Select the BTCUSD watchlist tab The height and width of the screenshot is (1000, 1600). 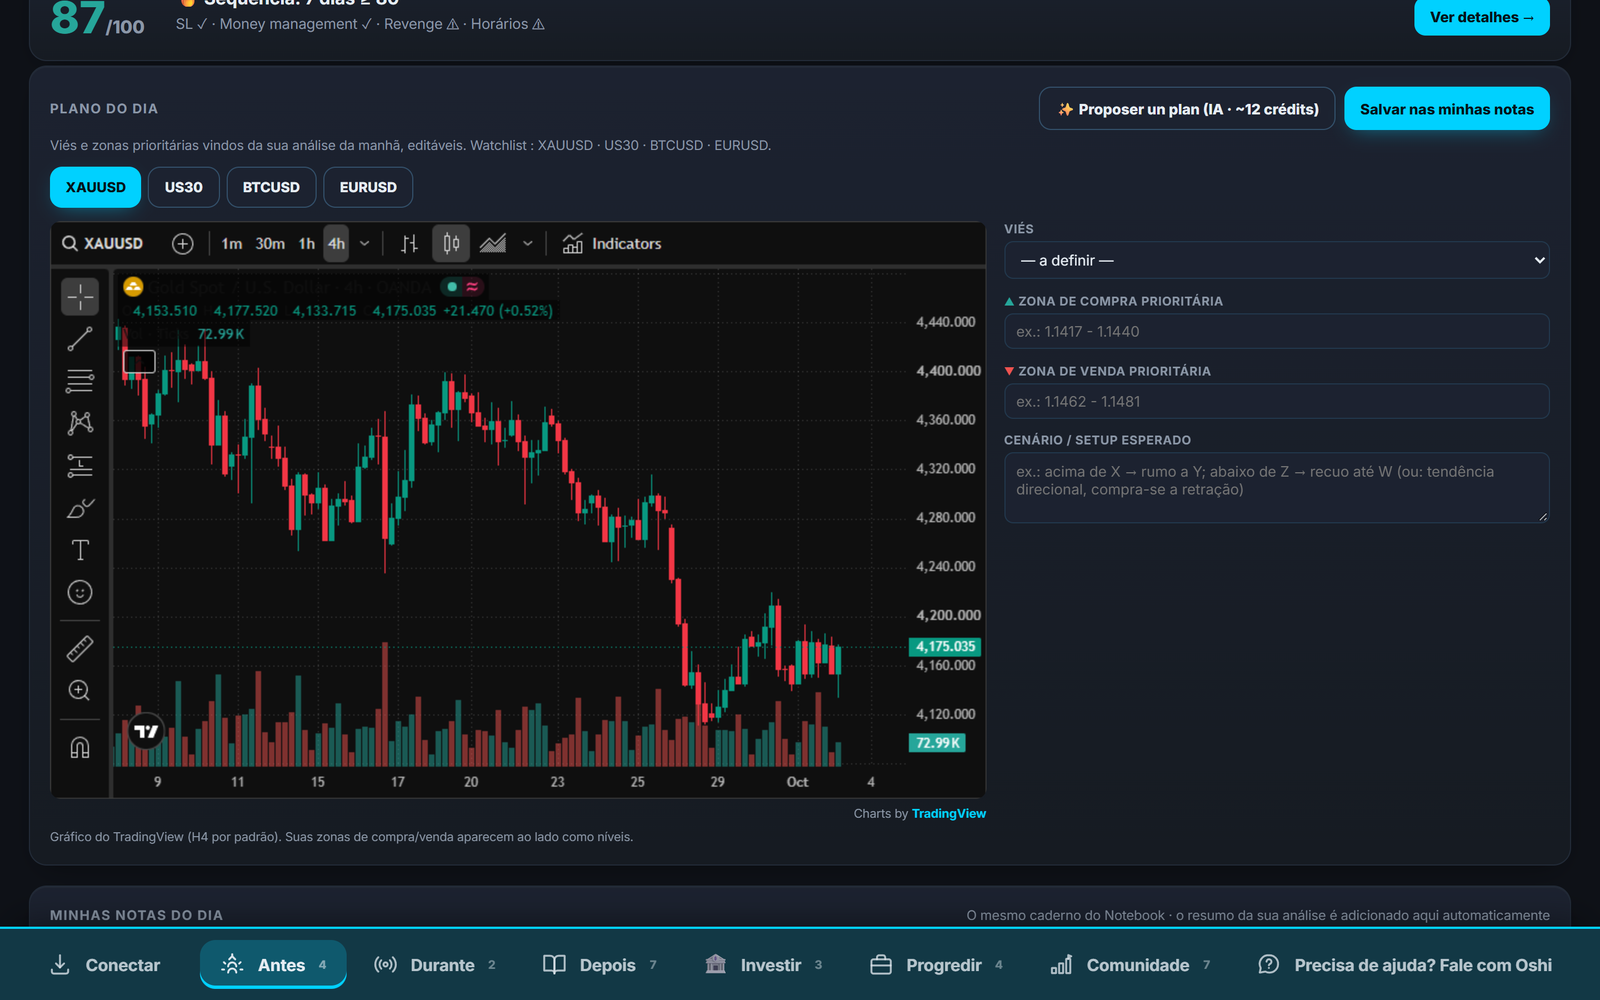point(271,187)
